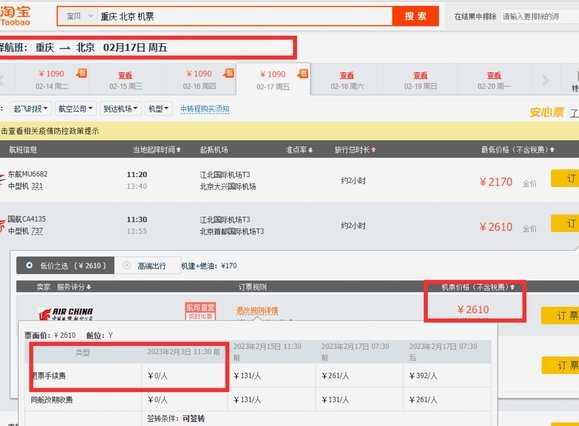This screenshot has width=579, height=426.
Task: Click the orange 搜索 button
Action: click(415, 16)
